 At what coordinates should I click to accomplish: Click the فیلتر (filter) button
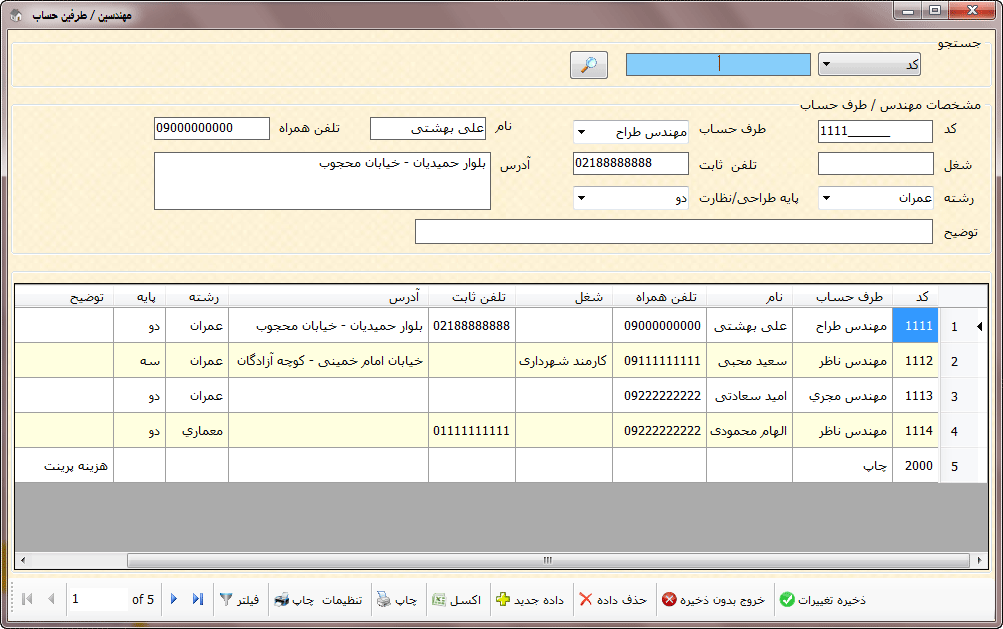240,600
